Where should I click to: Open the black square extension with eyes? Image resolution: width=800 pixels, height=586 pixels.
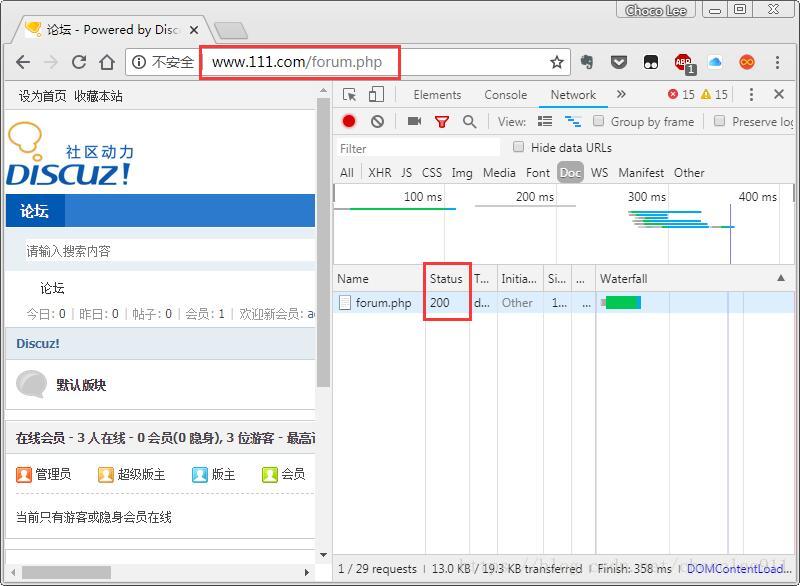(651, 62)
